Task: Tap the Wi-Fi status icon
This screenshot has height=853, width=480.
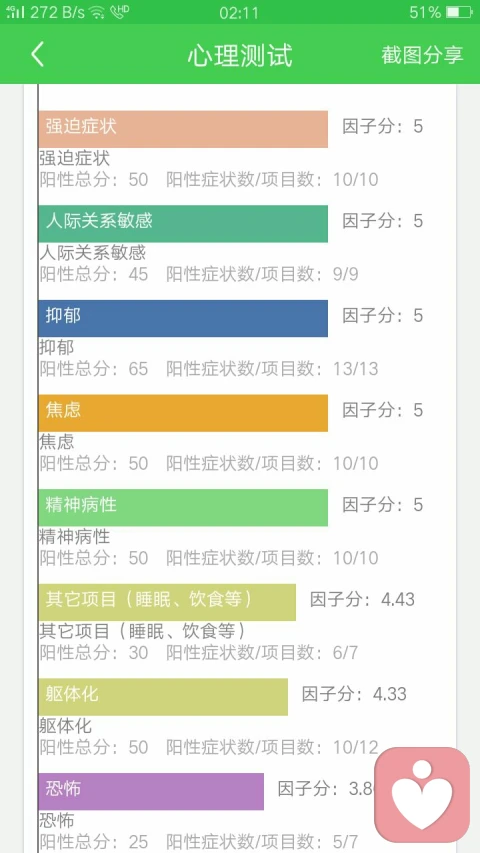Action: 97,13
